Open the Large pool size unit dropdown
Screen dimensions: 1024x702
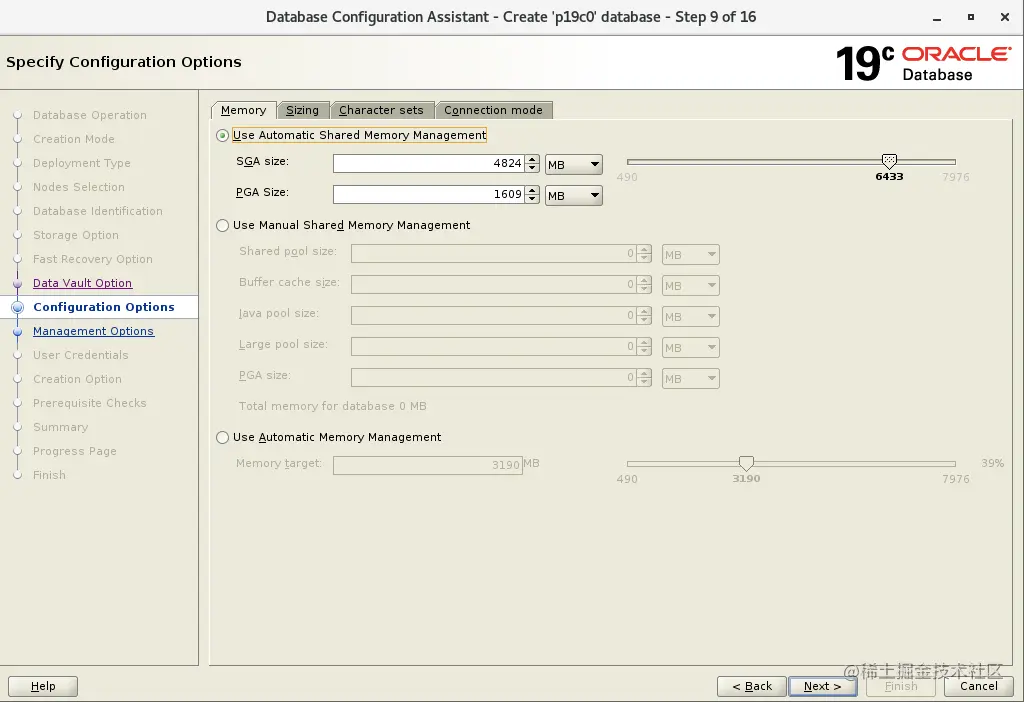point(691,347)
